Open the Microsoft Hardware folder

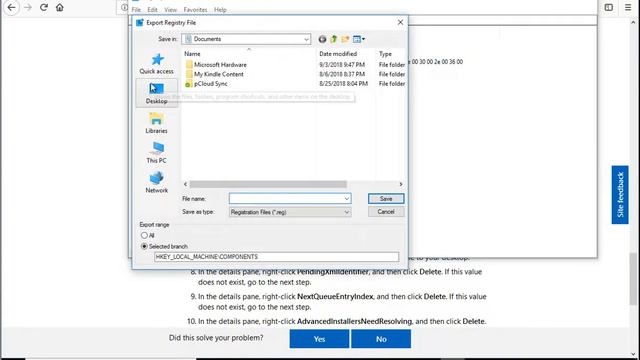pyautogui.click(x=220, y=64)
